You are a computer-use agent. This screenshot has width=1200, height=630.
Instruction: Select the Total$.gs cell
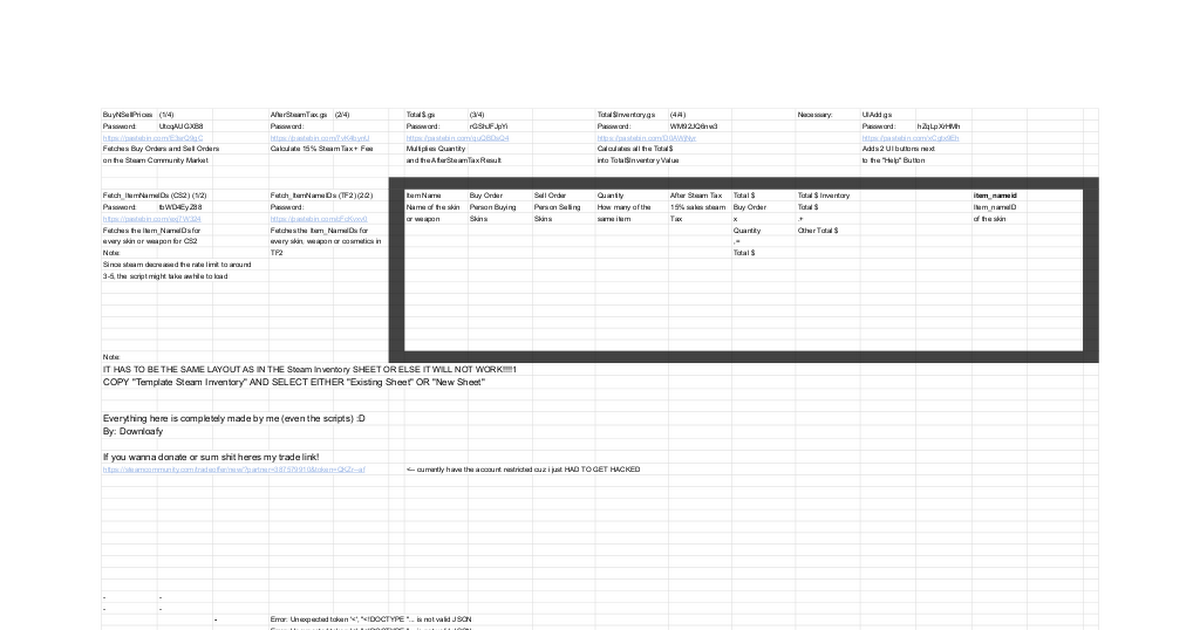coord(421,115)
